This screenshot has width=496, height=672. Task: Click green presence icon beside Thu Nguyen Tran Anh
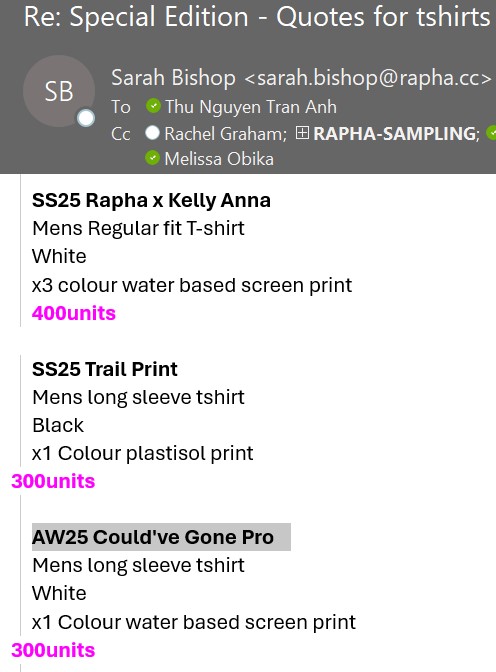tap(153, 105)
